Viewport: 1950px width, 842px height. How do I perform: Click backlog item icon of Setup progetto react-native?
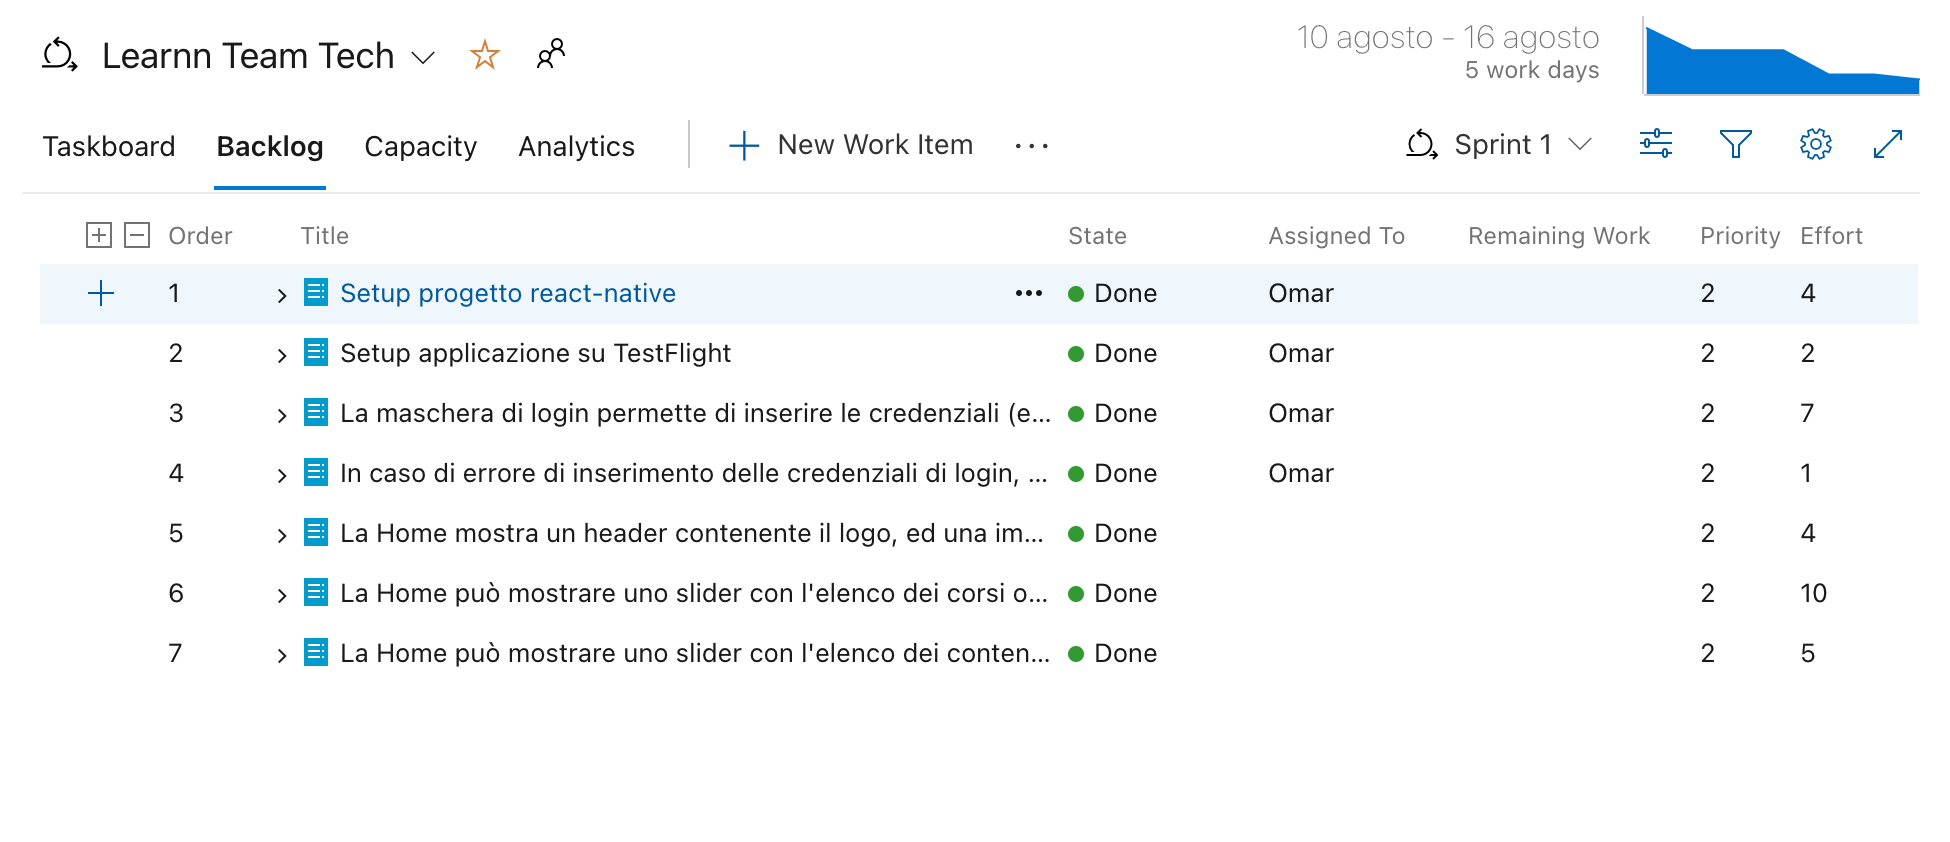pos(316,292)
